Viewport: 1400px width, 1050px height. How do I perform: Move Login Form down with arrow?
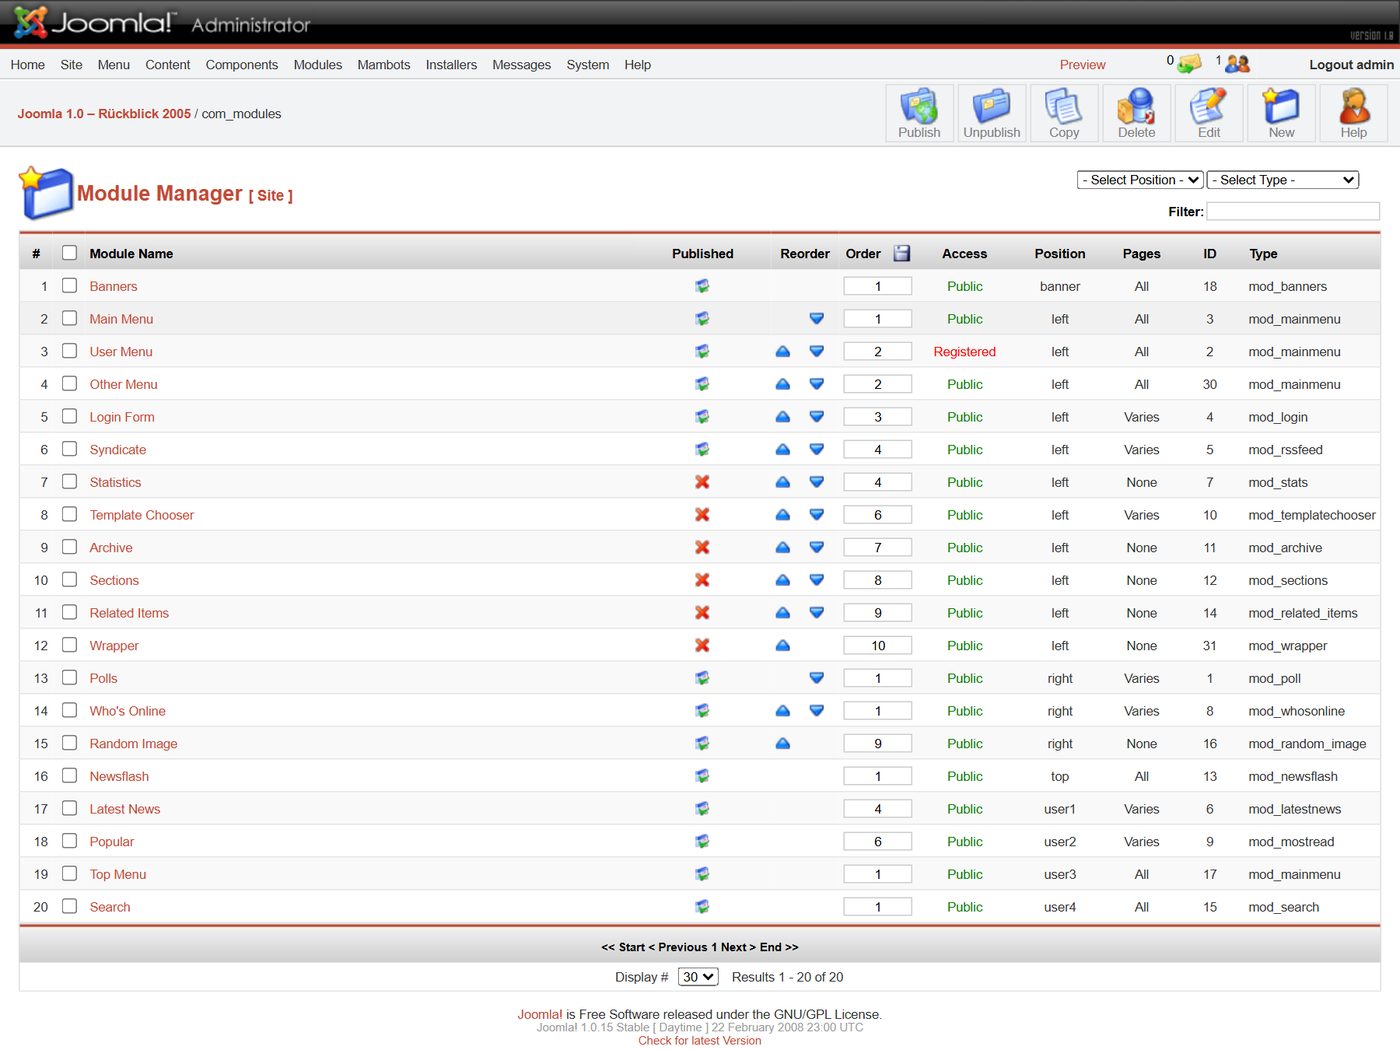[817, 417]
